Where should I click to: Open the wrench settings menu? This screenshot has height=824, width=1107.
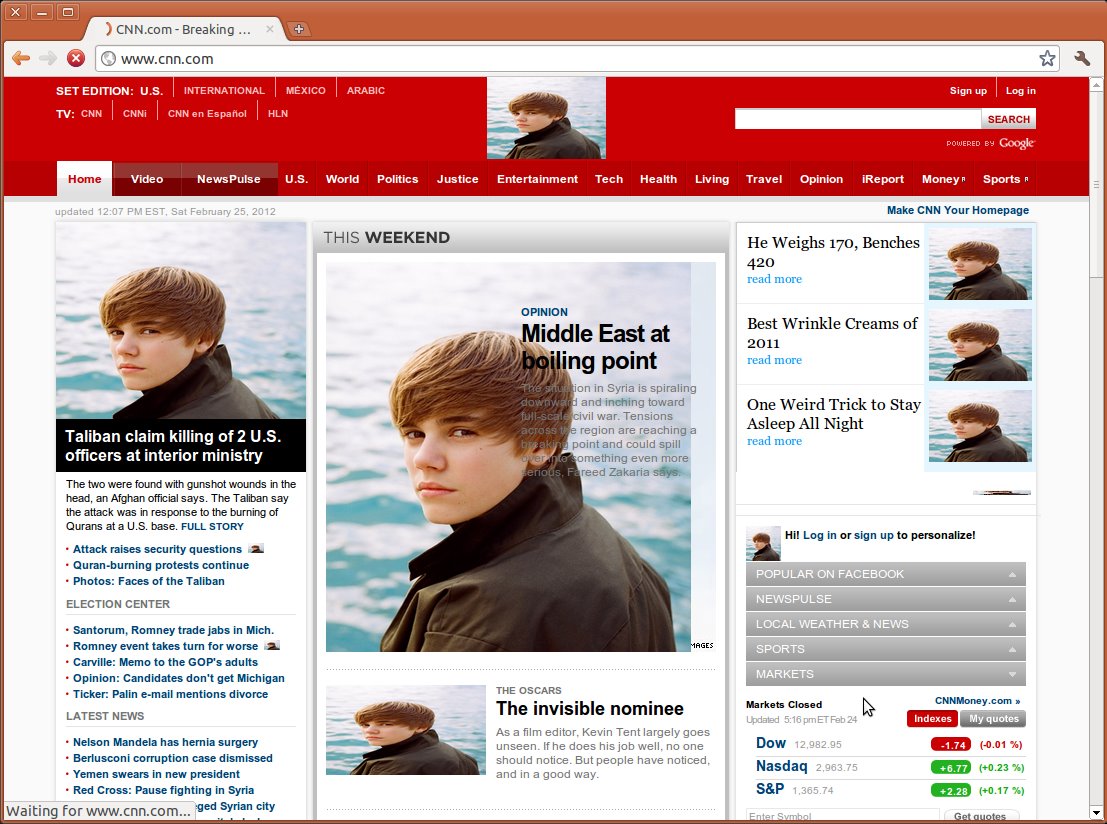point(1082,59)
